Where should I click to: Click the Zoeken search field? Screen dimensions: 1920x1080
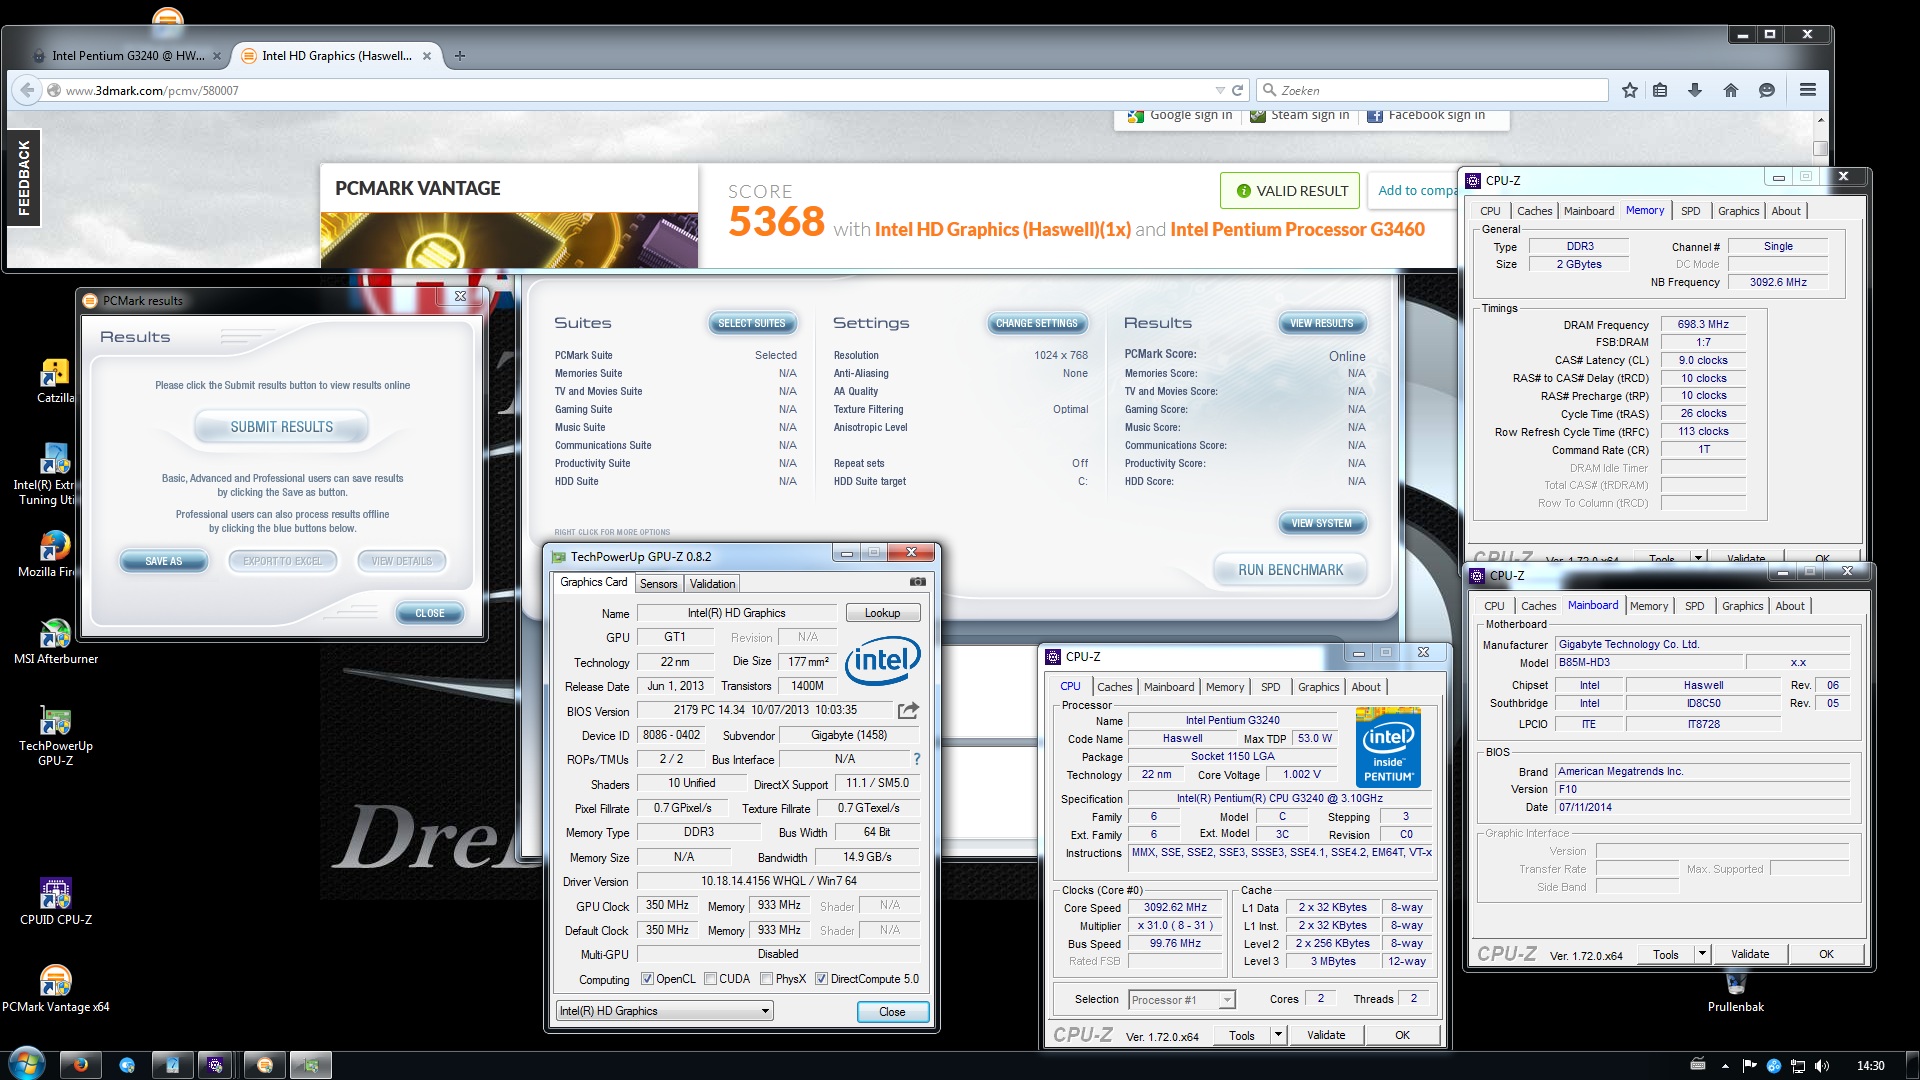click(x=1432, y=90)
